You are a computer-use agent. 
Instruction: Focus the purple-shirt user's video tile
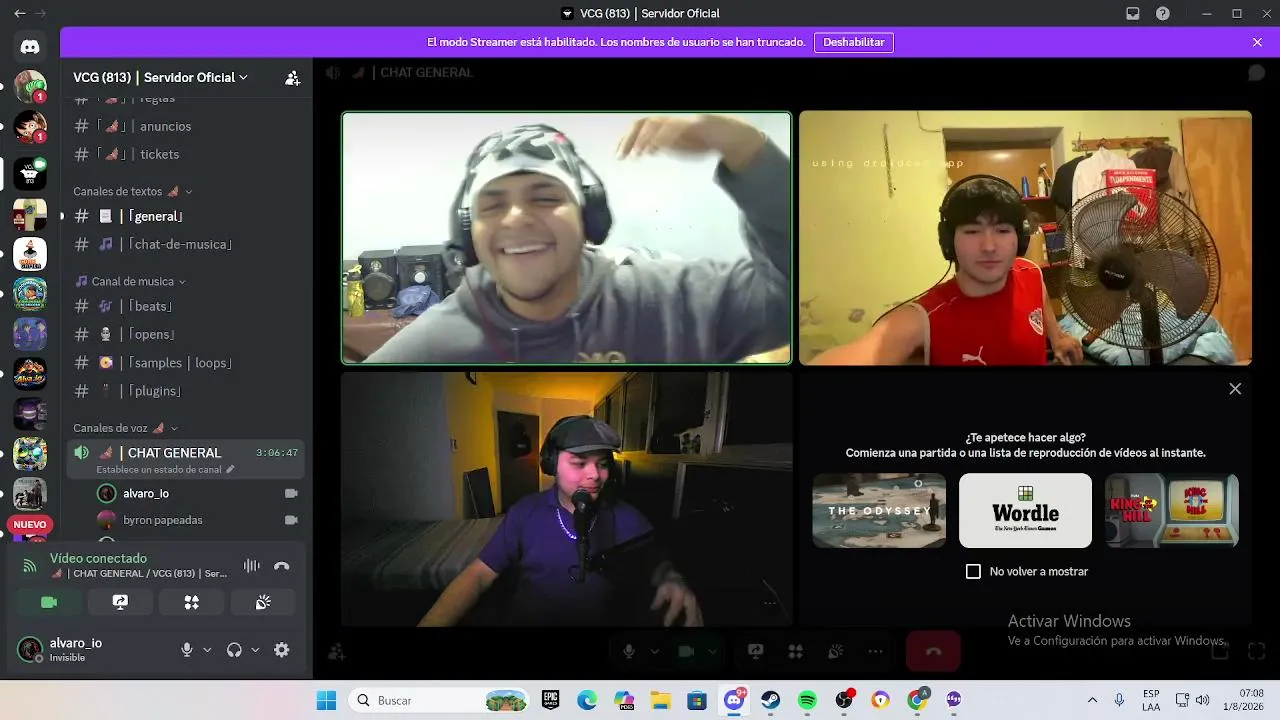(x=566, y=499)
